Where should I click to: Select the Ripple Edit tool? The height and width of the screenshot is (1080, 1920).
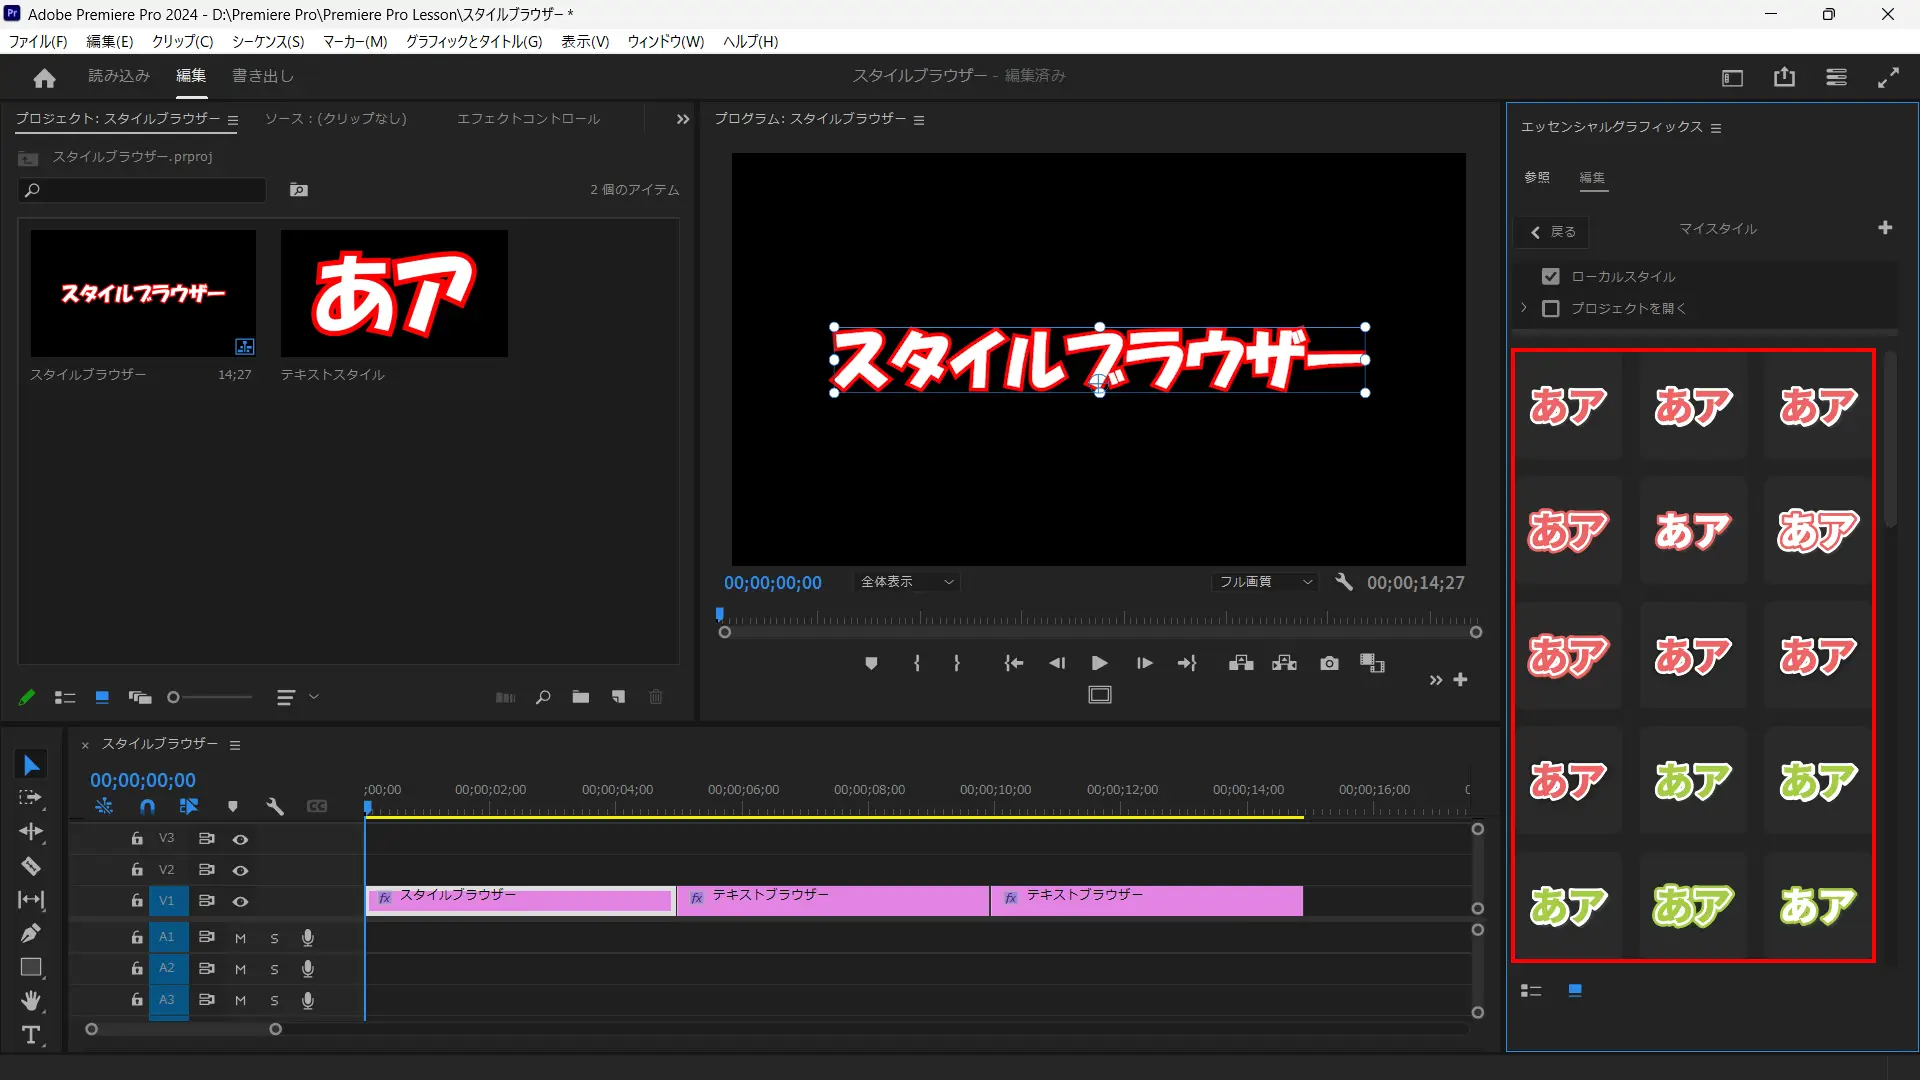pyautogui.click(x=31, y=832)
